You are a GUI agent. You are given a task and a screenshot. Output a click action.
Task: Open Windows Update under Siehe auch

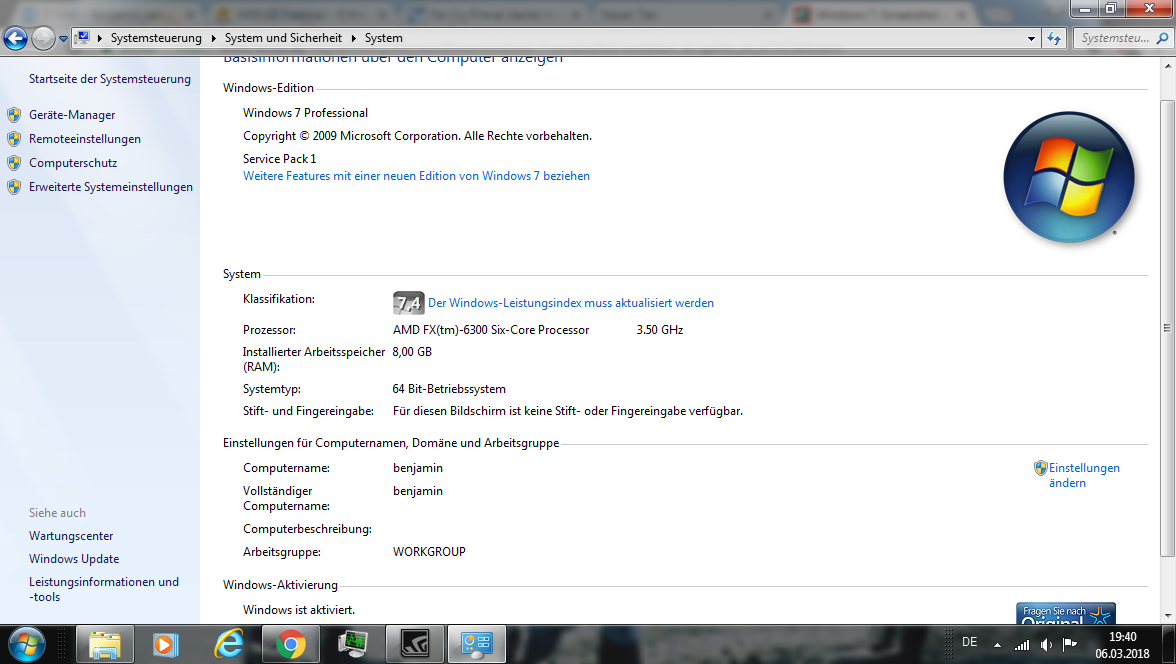(74, 559)
